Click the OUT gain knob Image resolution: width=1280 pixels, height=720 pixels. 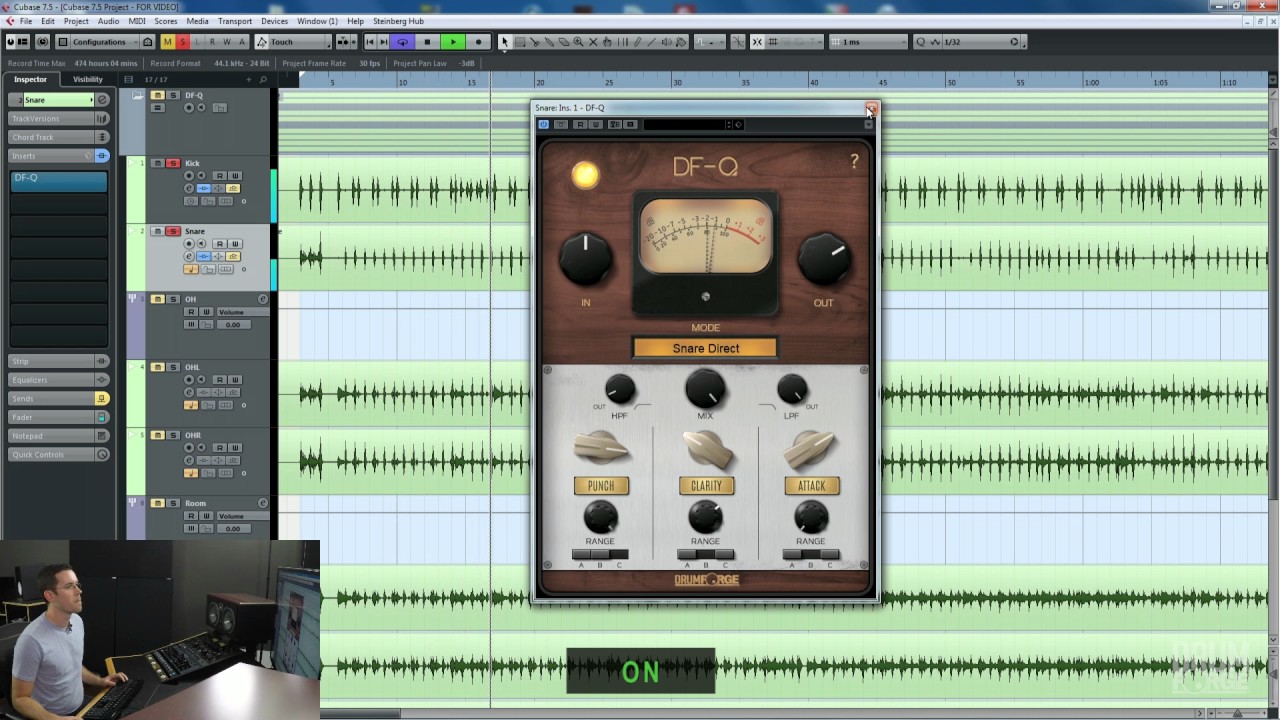pos(824,259)
